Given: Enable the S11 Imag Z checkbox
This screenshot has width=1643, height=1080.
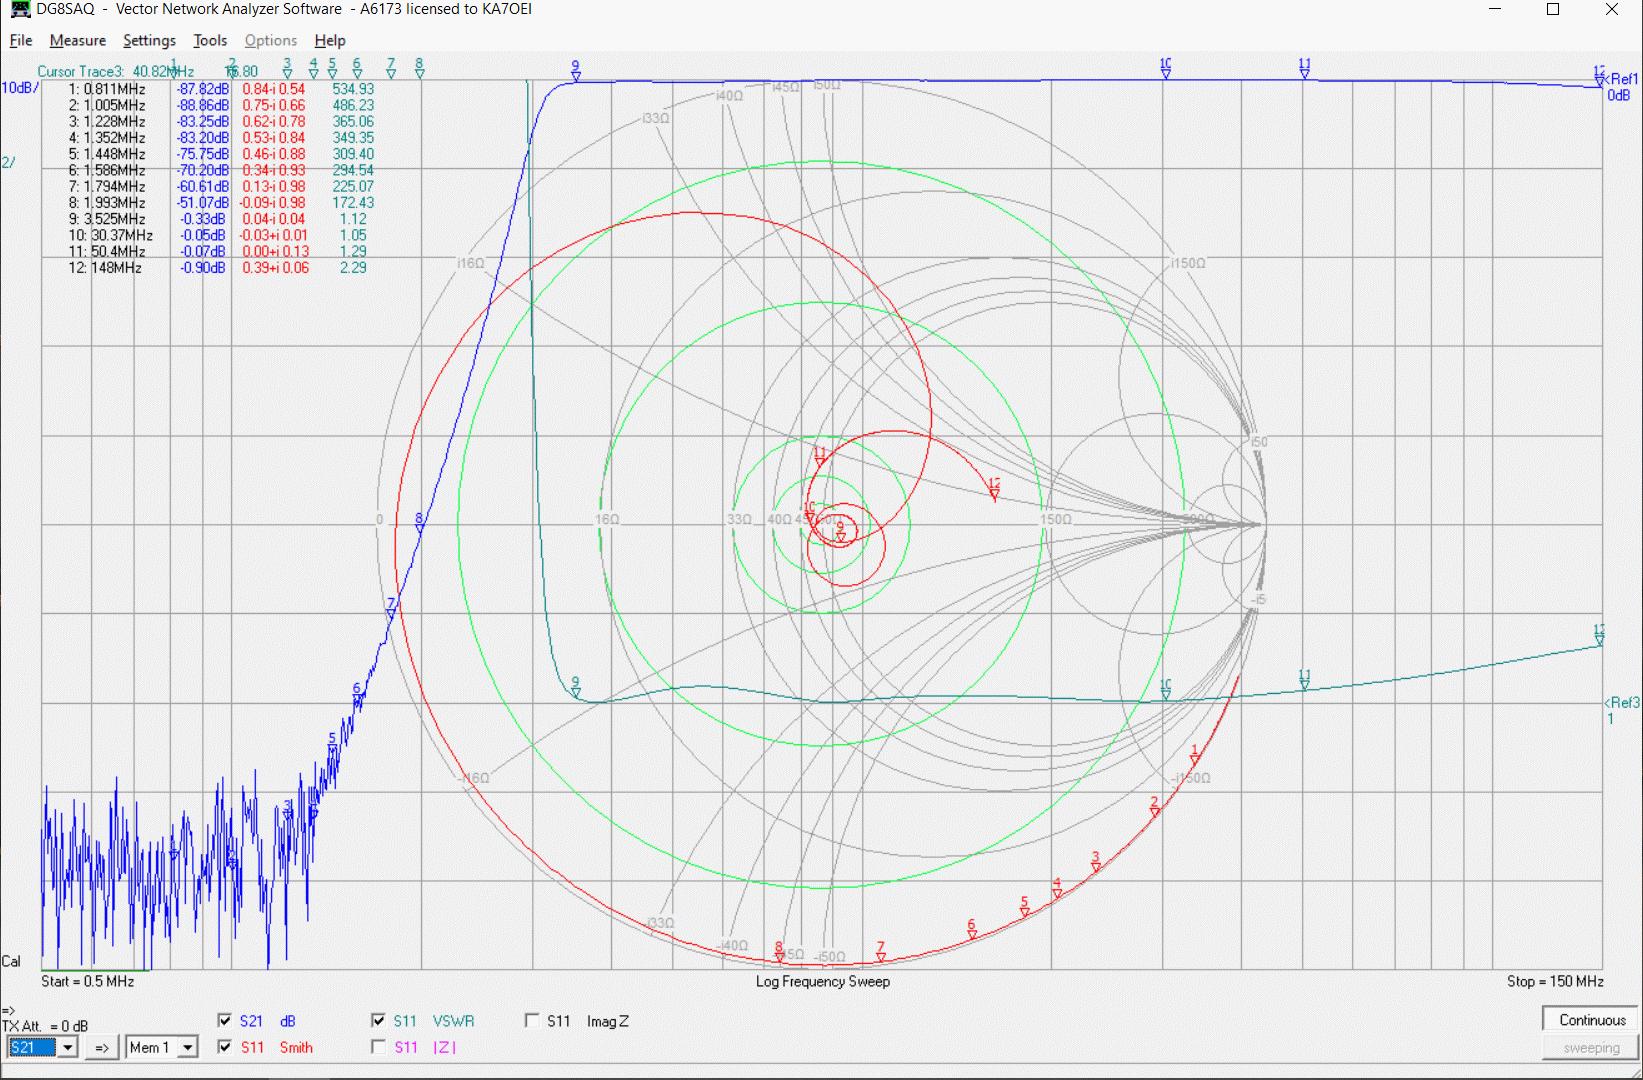Looking at the screenshot, I should pos(532,1020).
